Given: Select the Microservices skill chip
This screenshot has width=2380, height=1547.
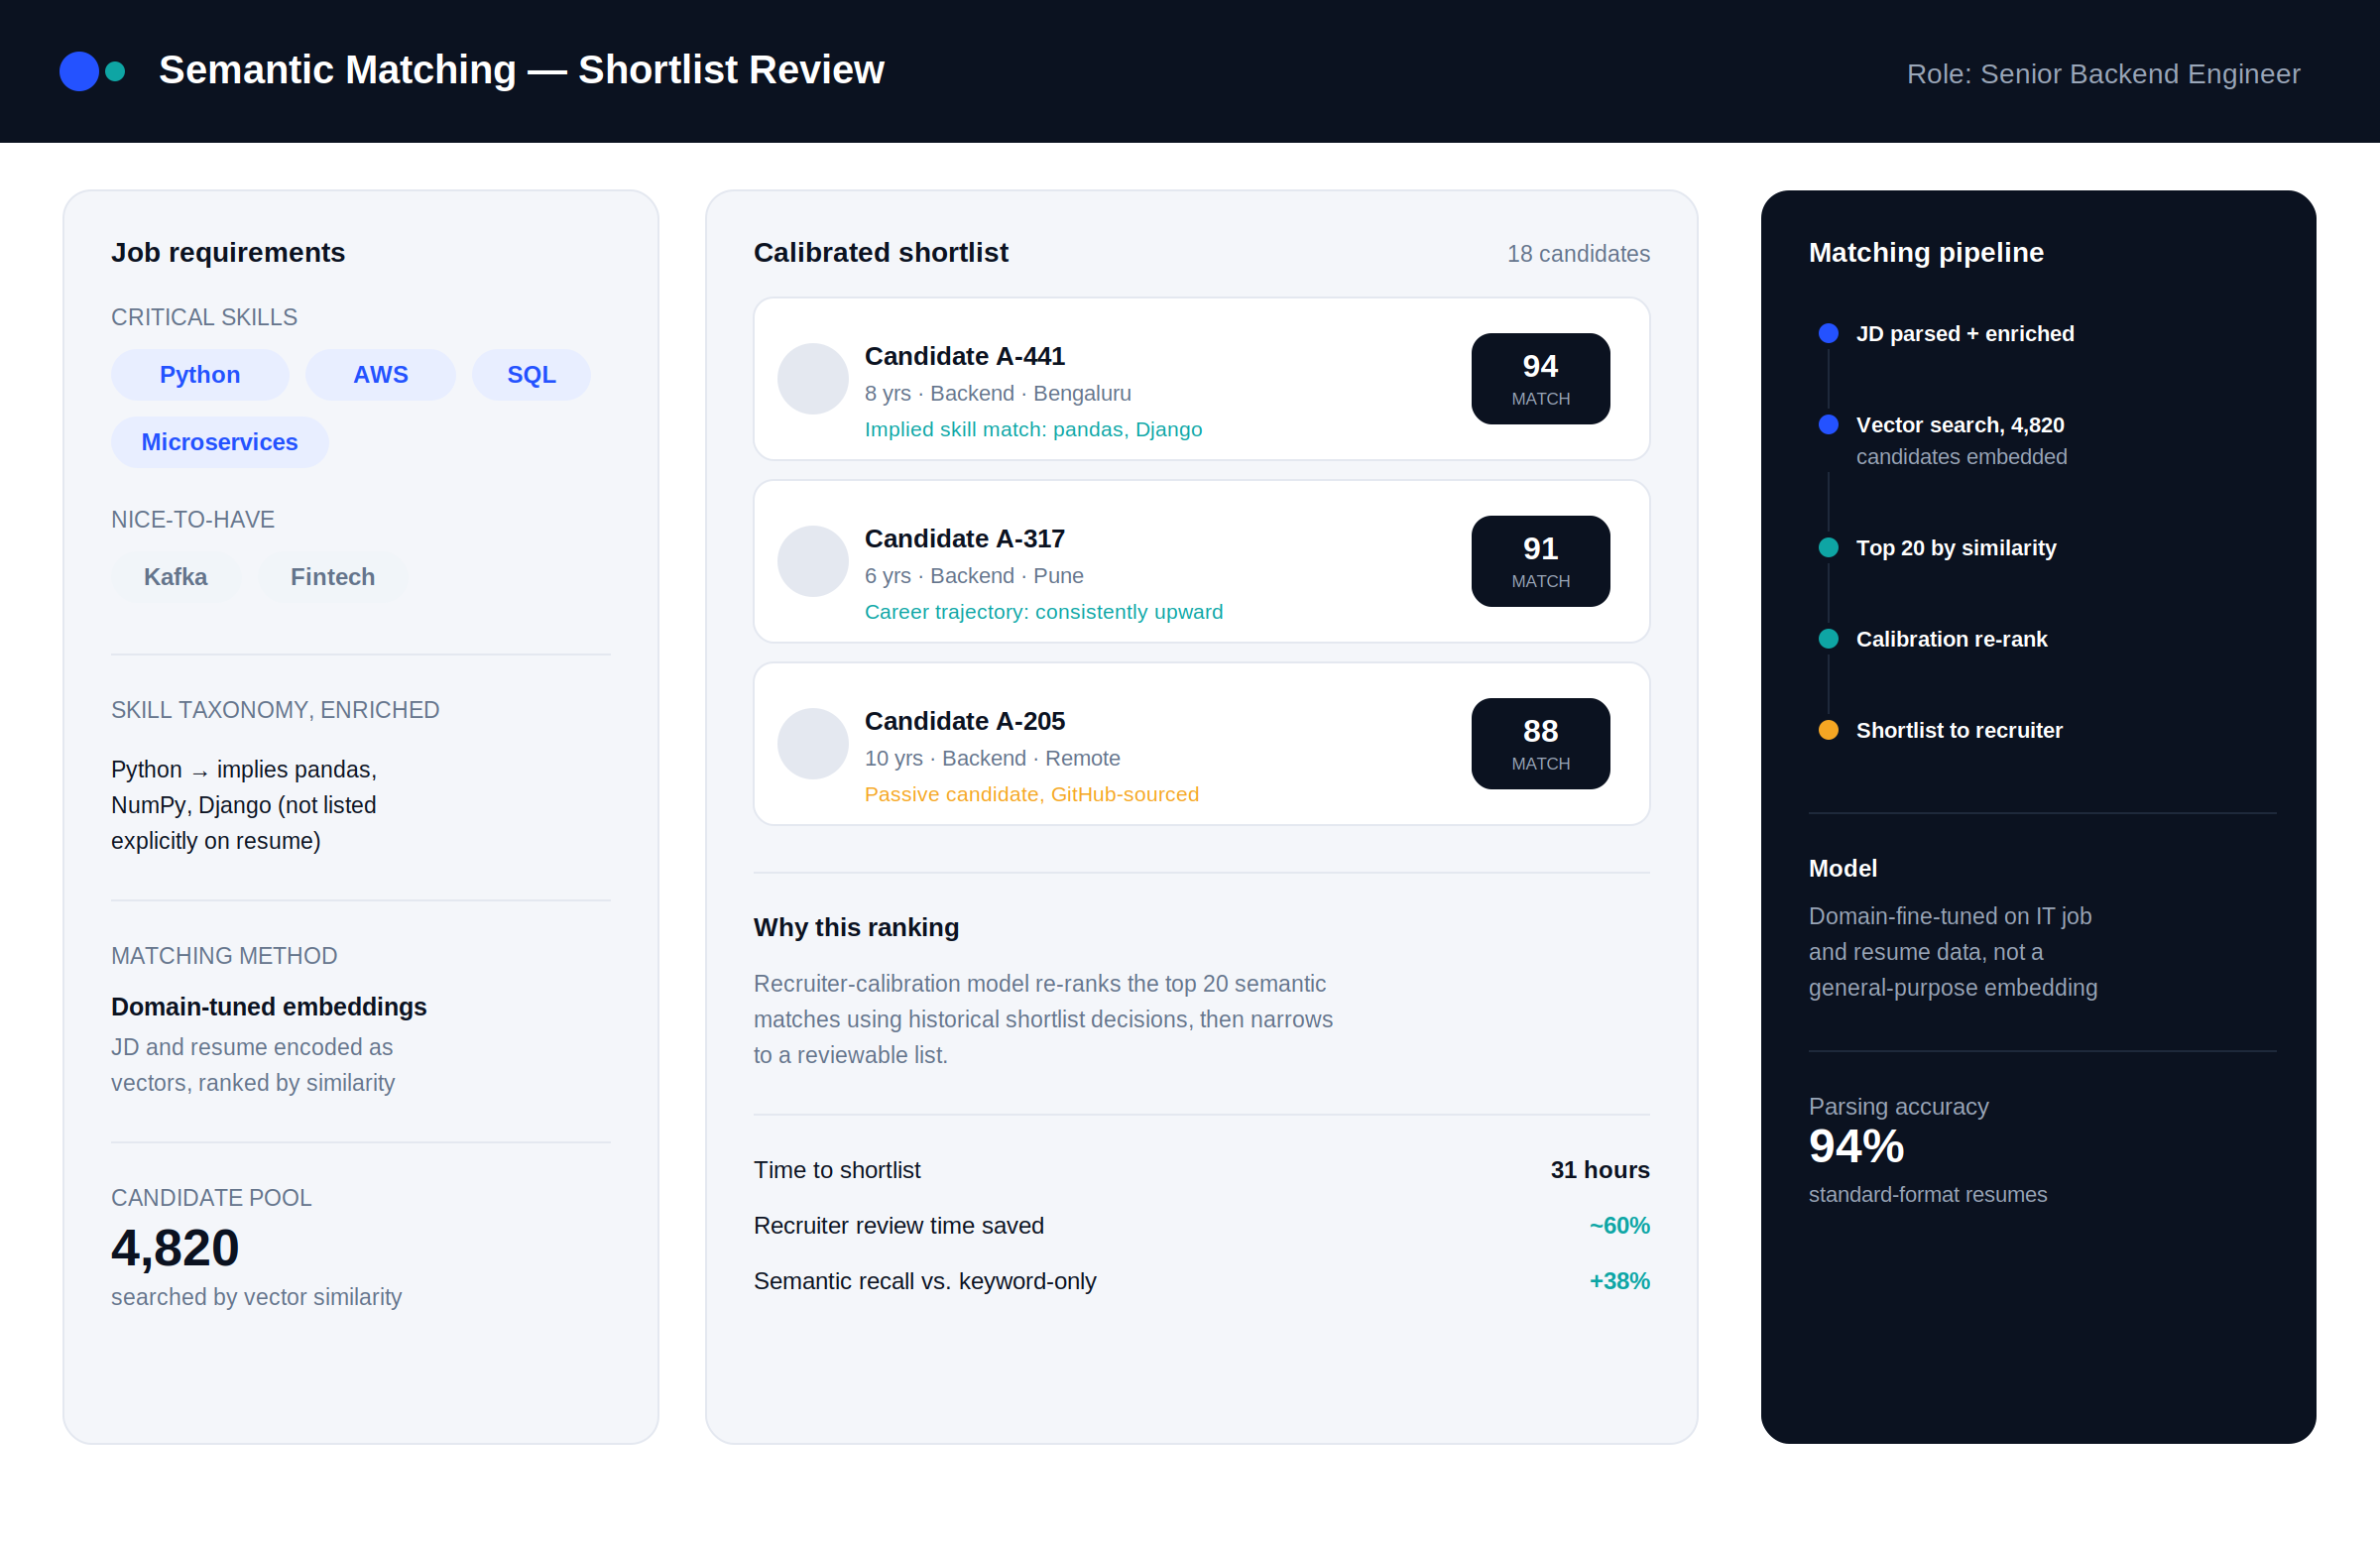Looking at the screenshot, I should (x=220, y=442).
